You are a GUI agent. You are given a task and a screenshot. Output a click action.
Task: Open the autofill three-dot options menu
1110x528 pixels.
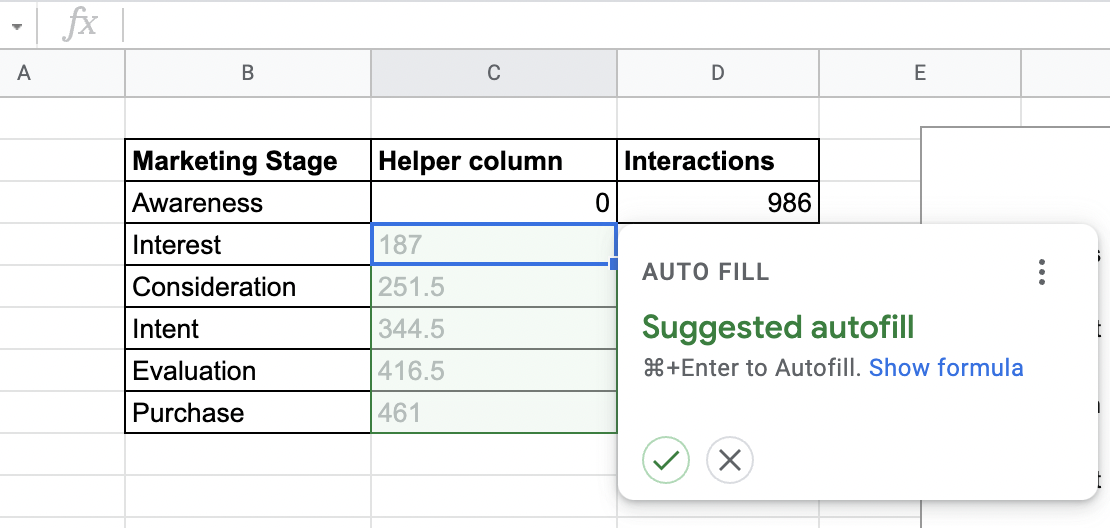(x=1042, y=272)
